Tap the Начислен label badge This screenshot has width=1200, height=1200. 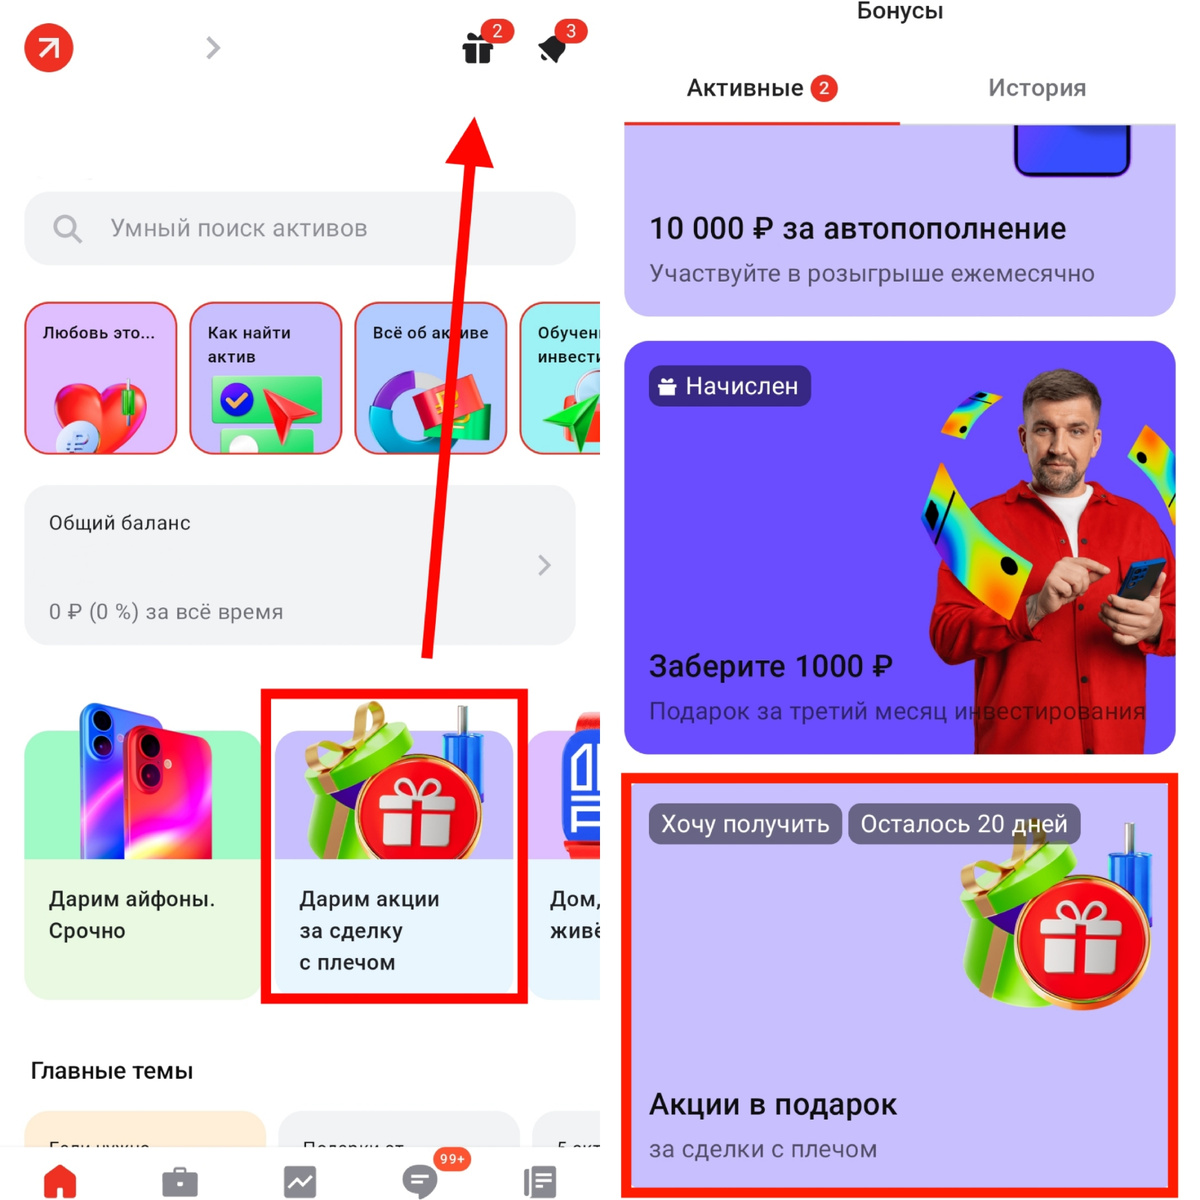tap(730, 386)
